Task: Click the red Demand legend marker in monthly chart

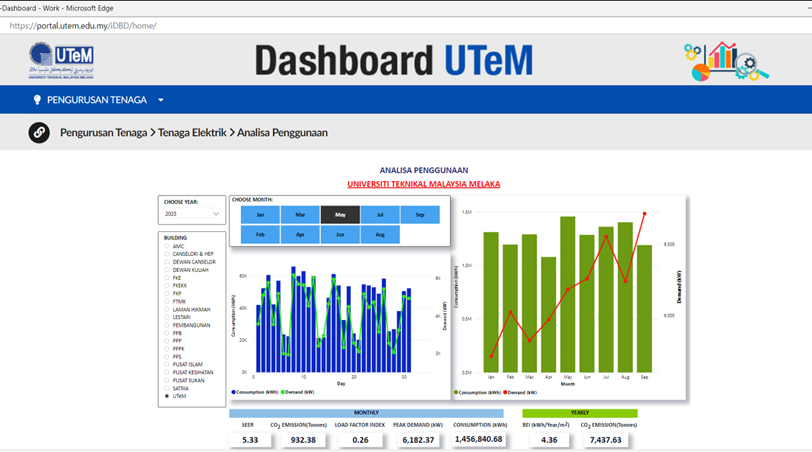Action: point(504,393)
